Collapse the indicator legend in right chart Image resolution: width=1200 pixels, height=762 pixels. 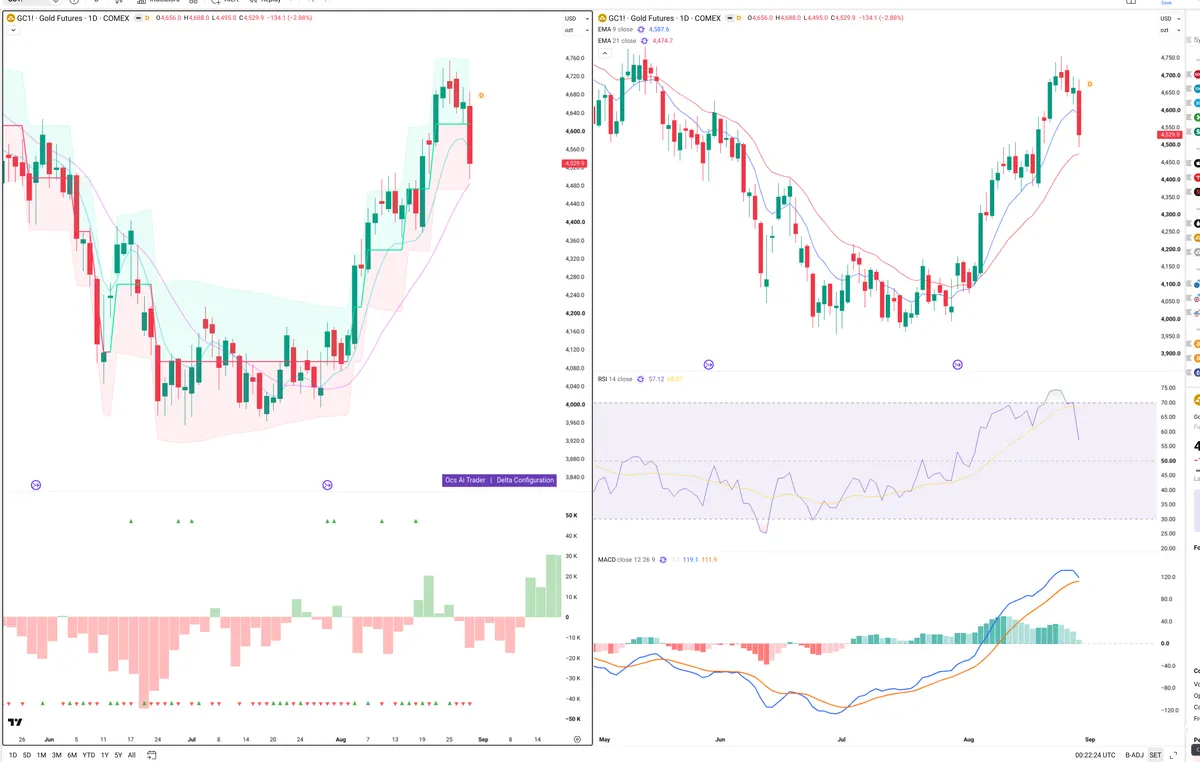pos(604,52)
